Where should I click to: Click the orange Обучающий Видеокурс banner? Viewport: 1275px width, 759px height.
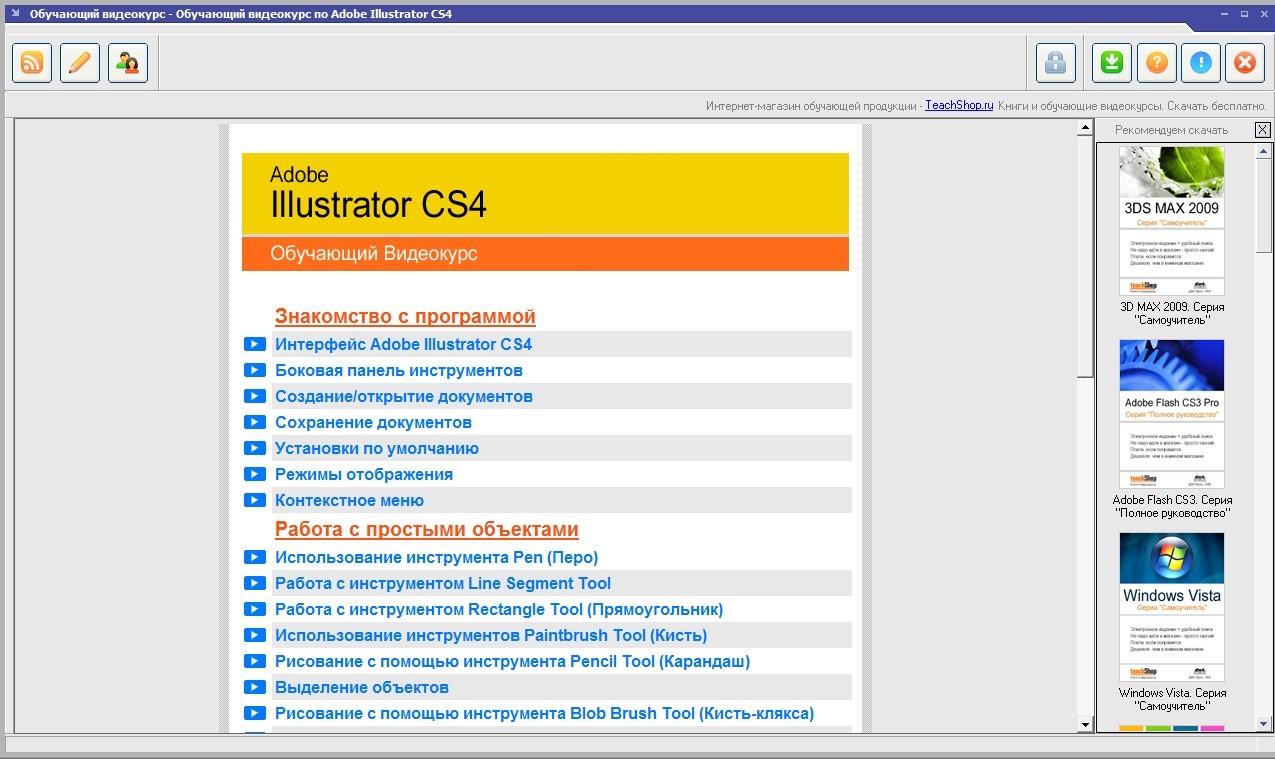pos(545,254)
